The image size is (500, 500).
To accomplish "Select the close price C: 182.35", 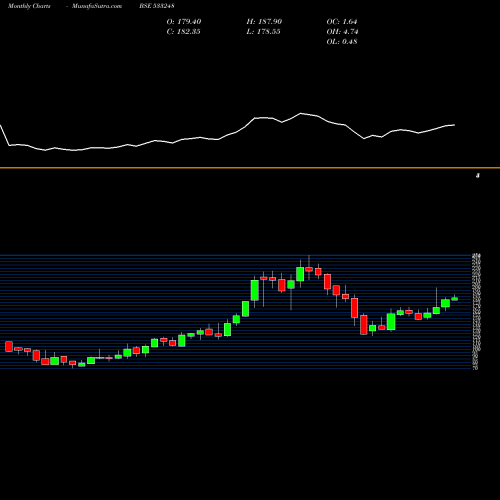I will point(183,31).
